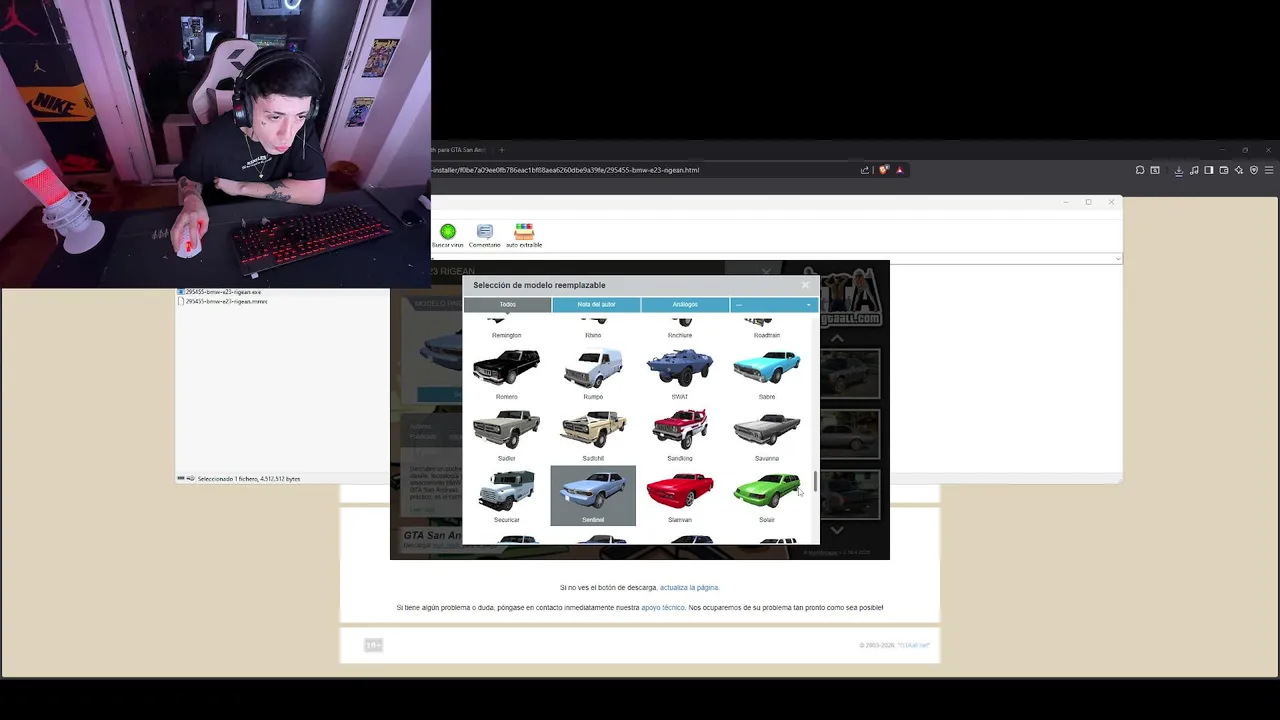Image resolution: width=1280 pixels, height=720 pixels.
Task: Select the Rumpo van model
Action: [593, 374]
